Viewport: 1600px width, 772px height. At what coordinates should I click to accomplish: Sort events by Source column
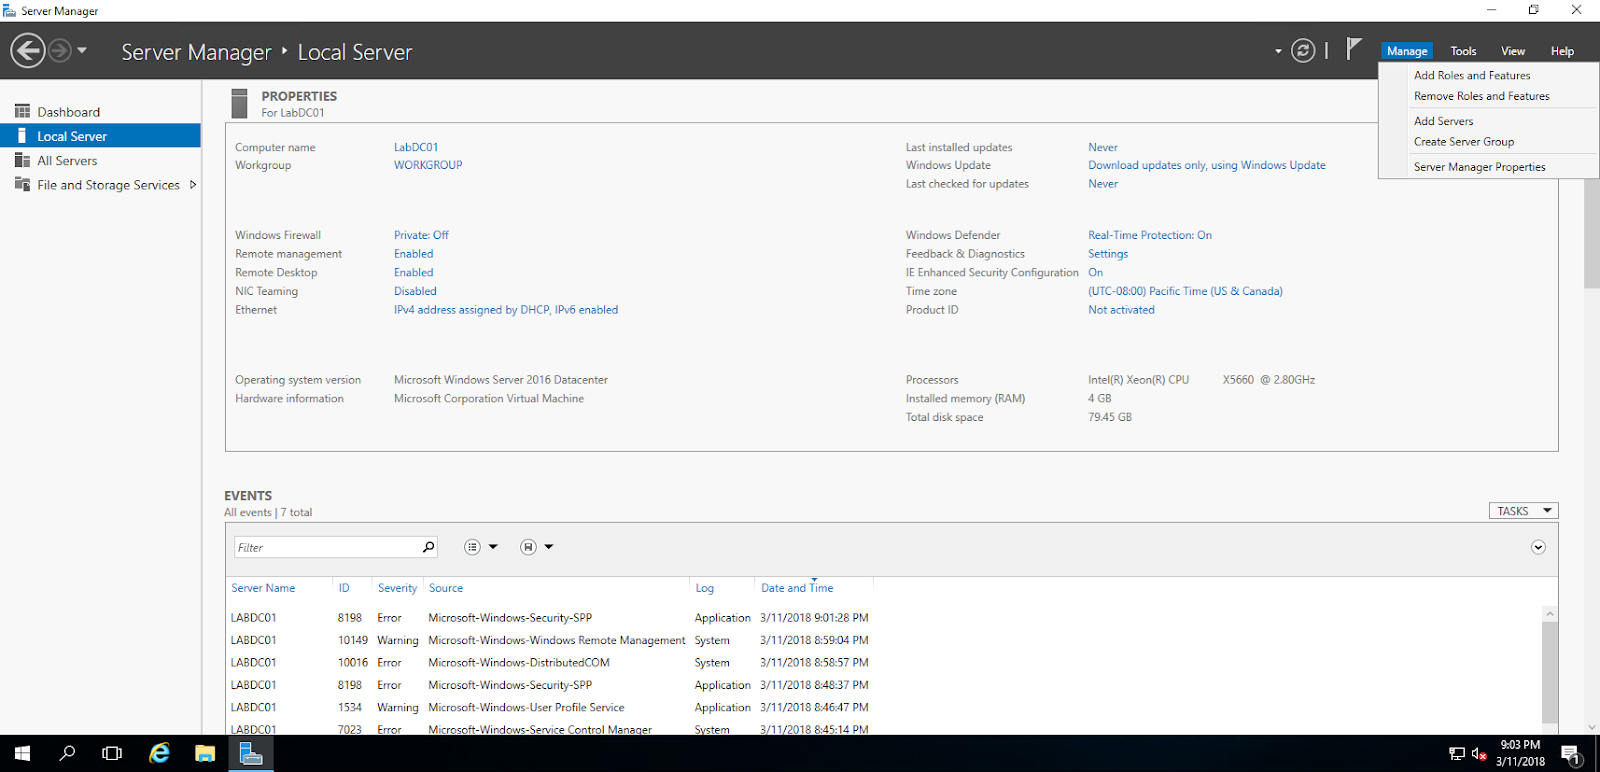[446, 588]
